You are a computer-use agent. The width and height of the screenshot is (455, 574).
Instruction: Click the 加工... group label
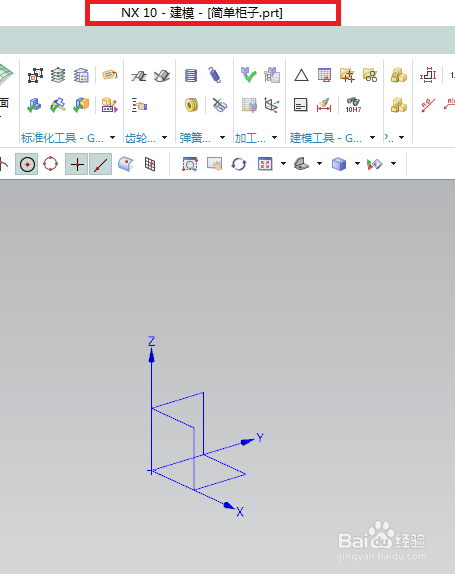250,138
